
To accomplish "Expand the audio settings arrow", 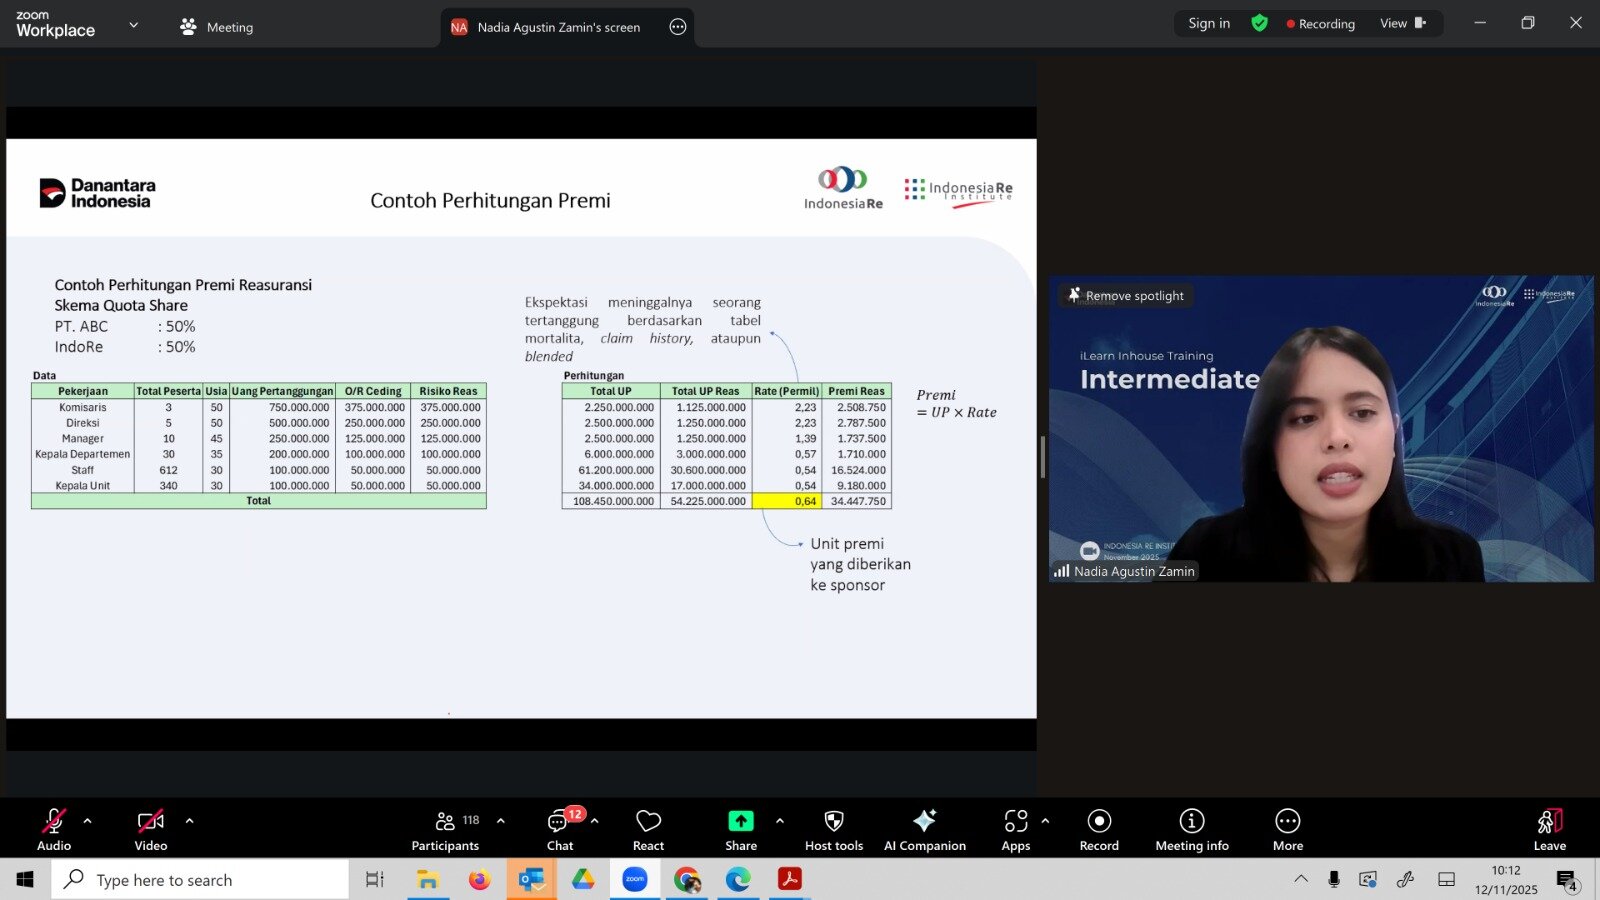I will [88, 821].
